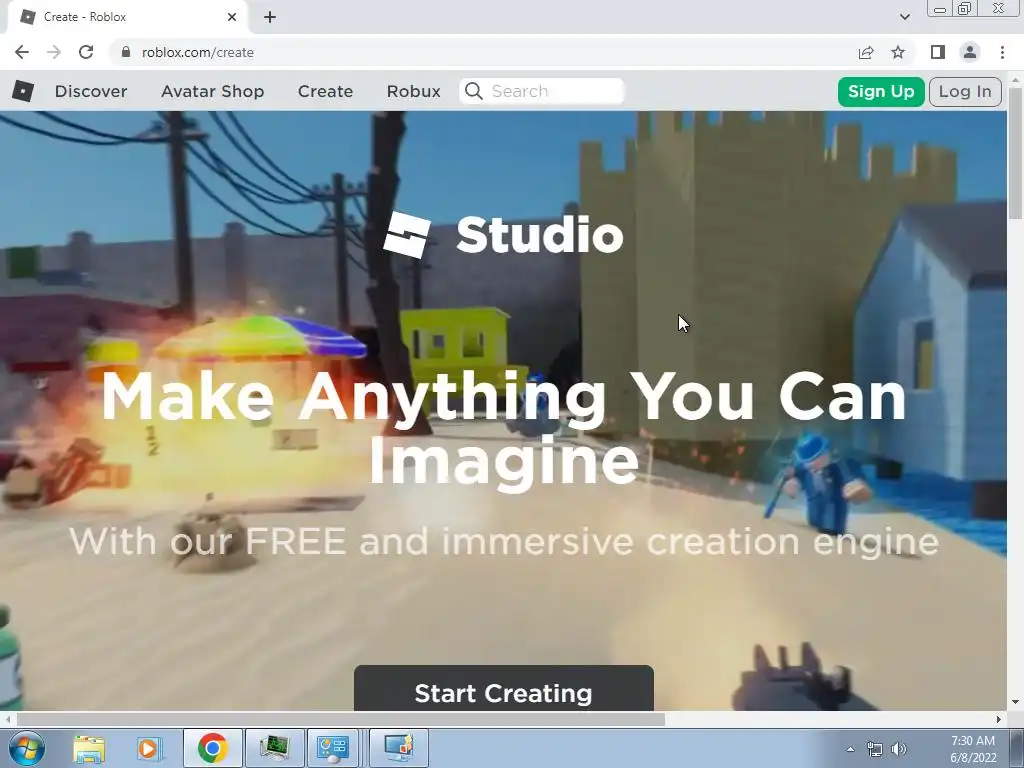Select the Create - Roblox browser tab
Viewport: 1024px width, 768px height.
(127, 17)
